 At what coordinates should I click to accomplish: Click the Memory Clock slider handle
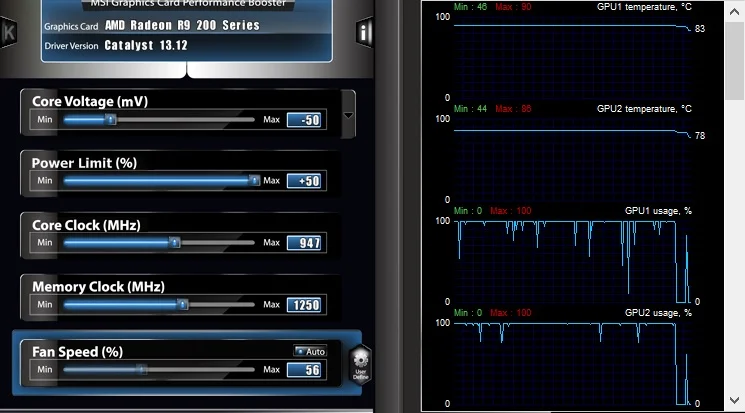pyautogui.click(x=182, y=304)
